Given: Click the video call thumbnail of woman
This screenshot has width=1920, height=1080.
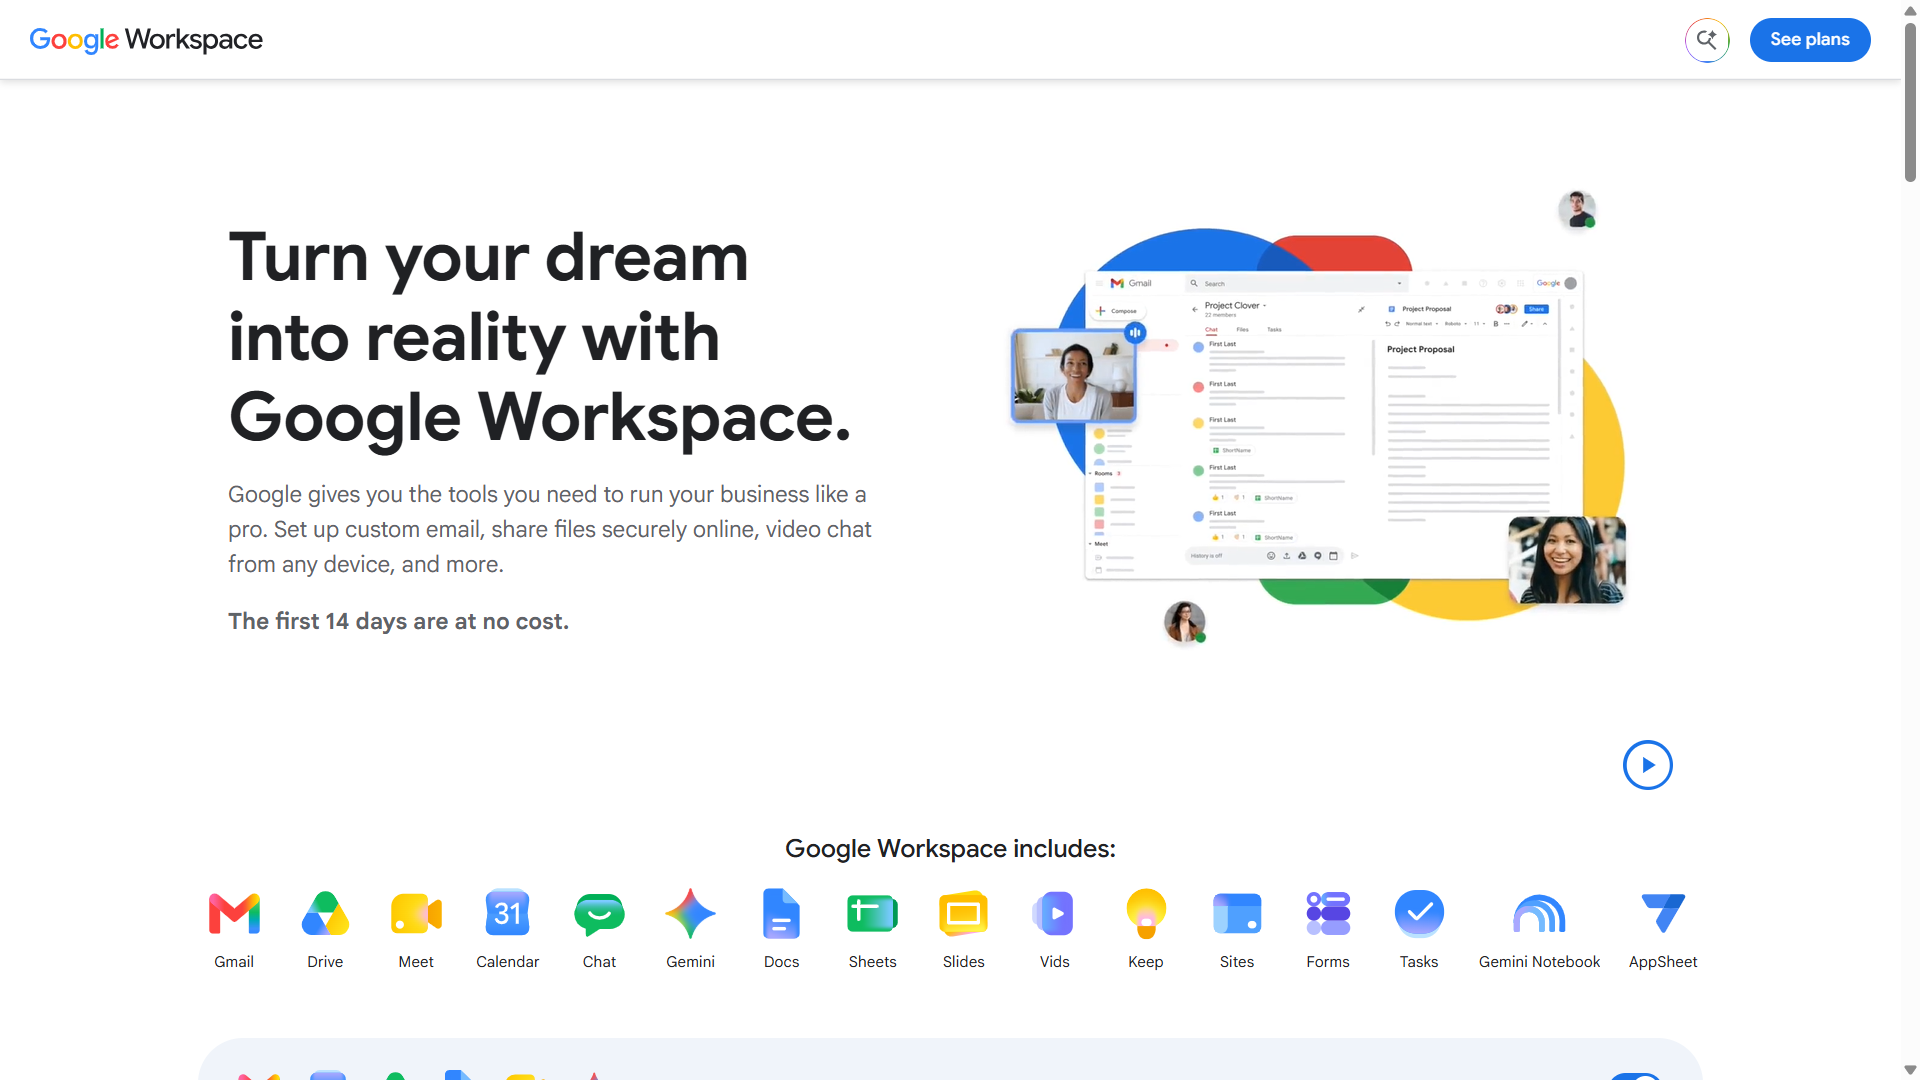Looking at the screenshot, I should (1074, 376).
